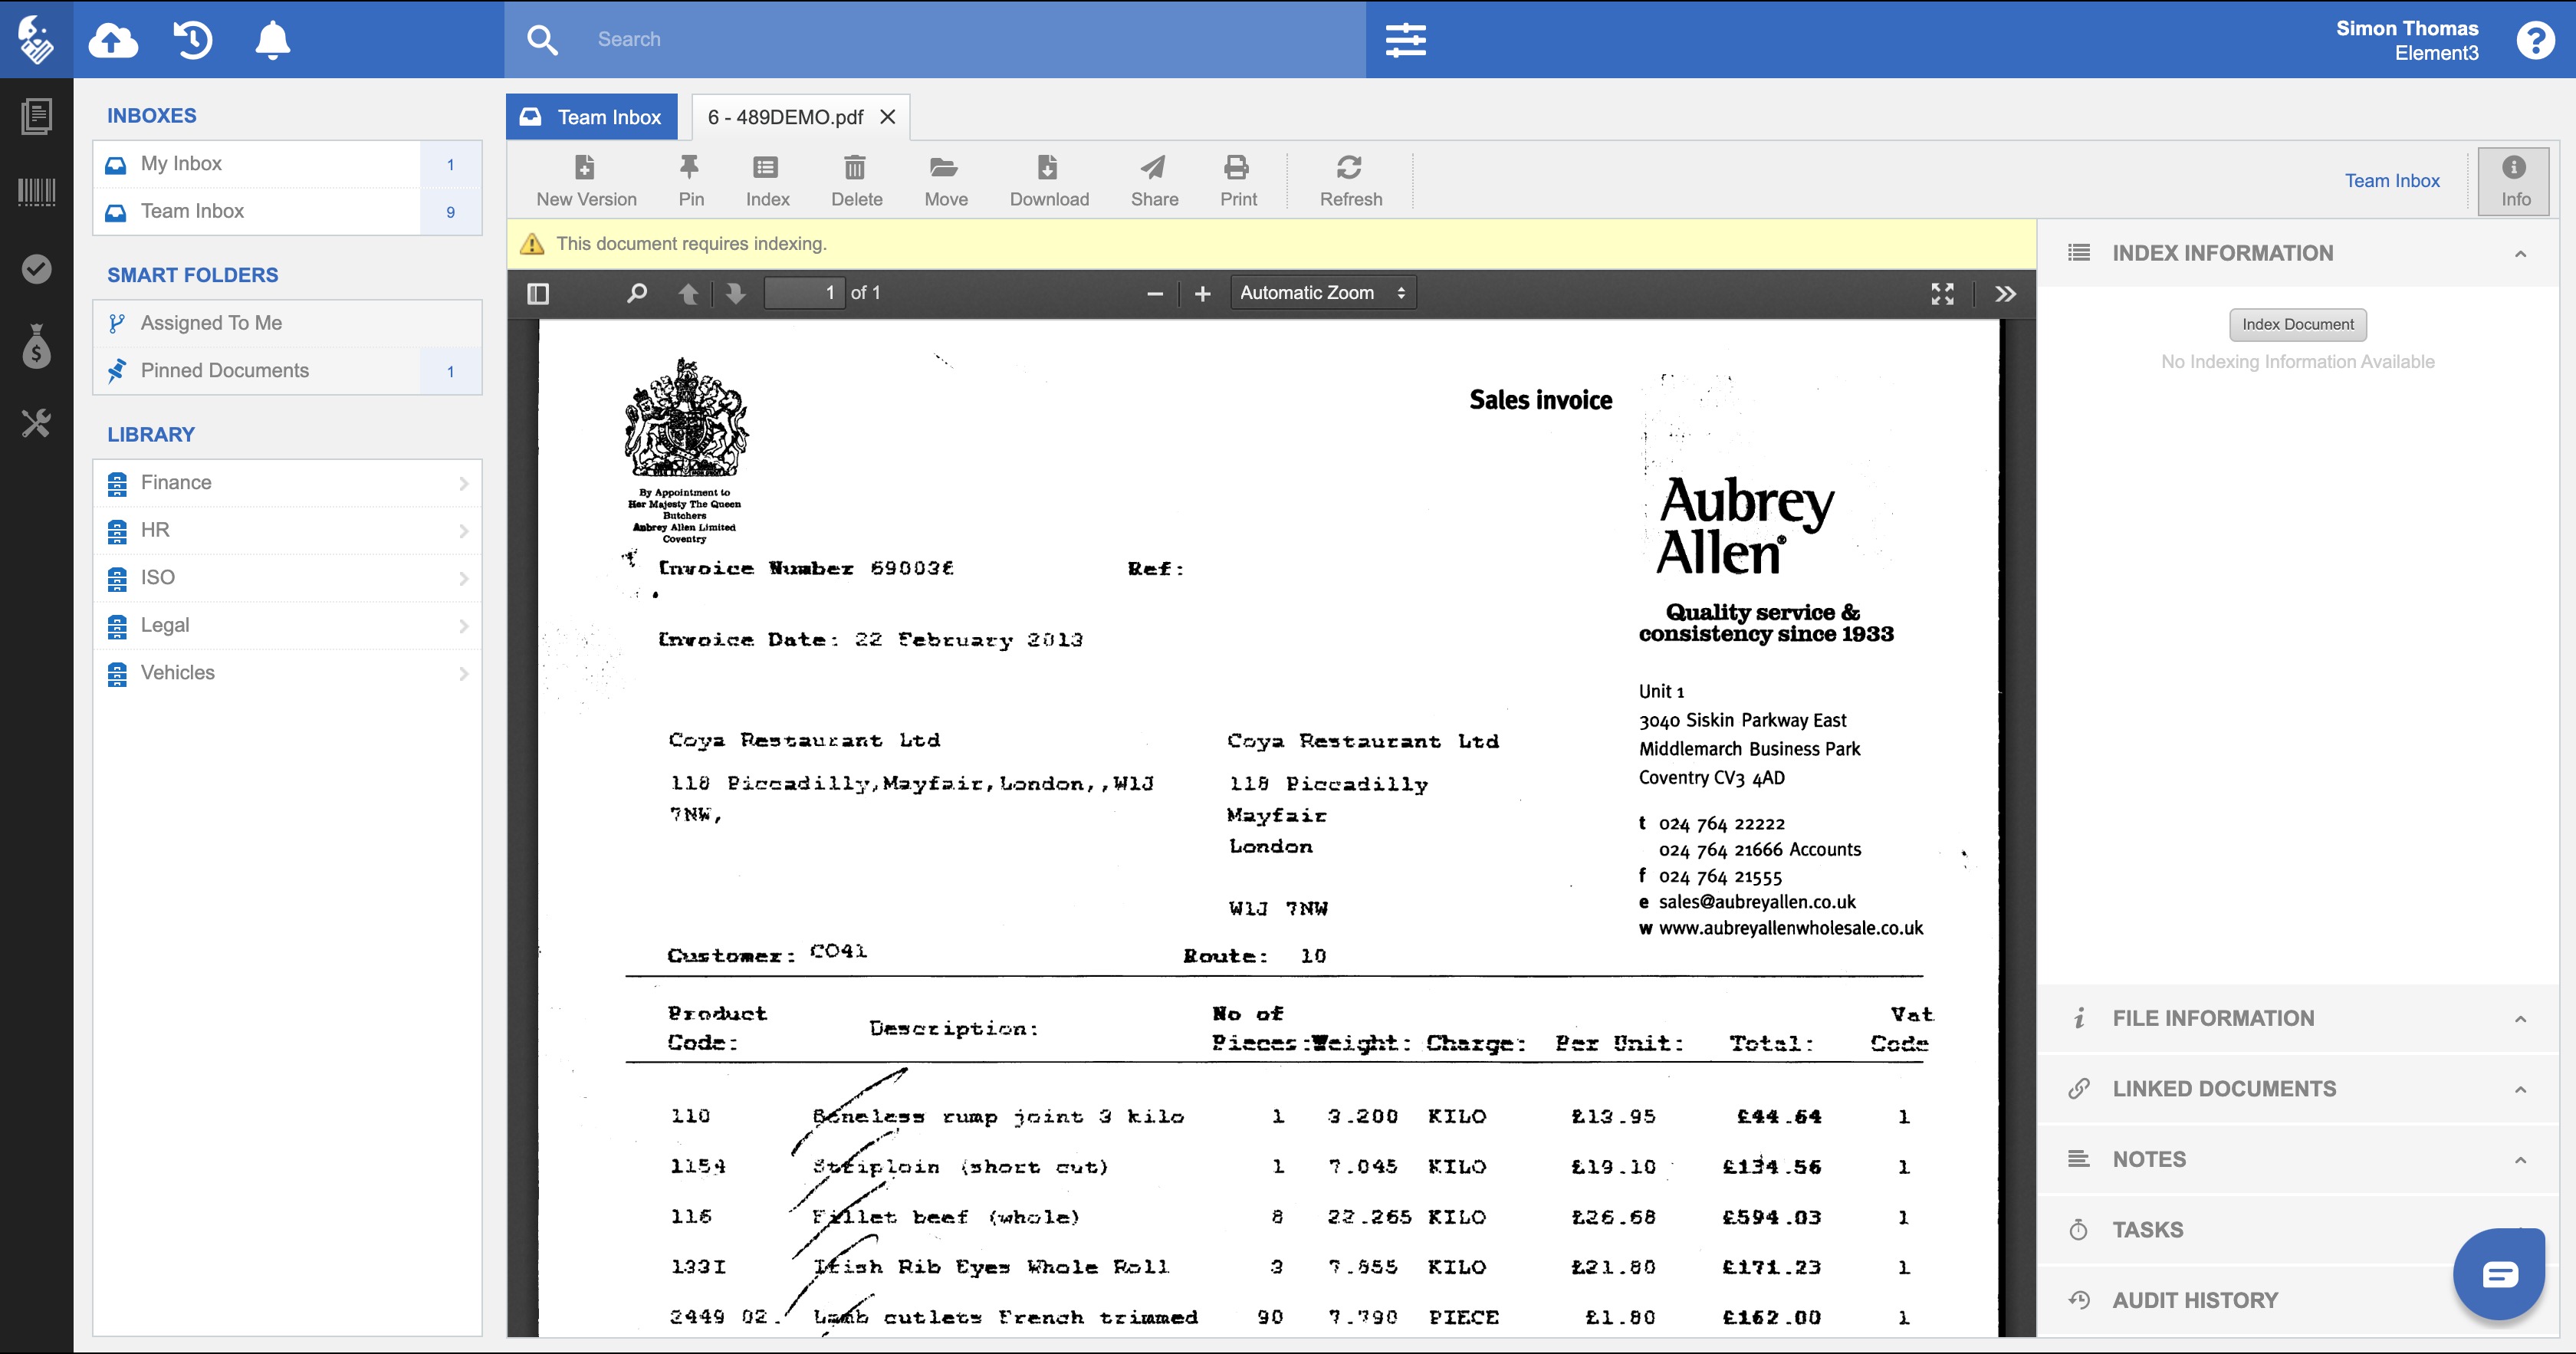Click the cloud upload icon
Screen dimensions: 2576x1354
point(112,40)
